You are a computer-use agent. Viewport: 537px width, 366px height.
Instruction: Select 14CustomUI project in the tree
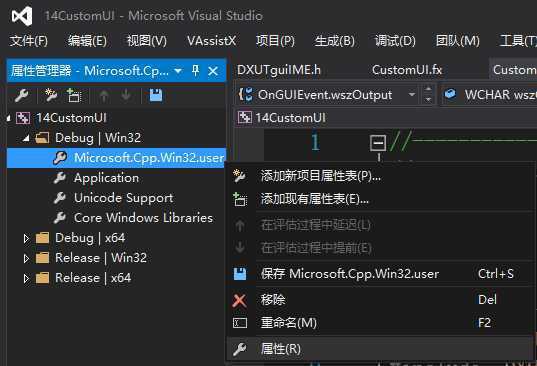(x=72, y=118)
